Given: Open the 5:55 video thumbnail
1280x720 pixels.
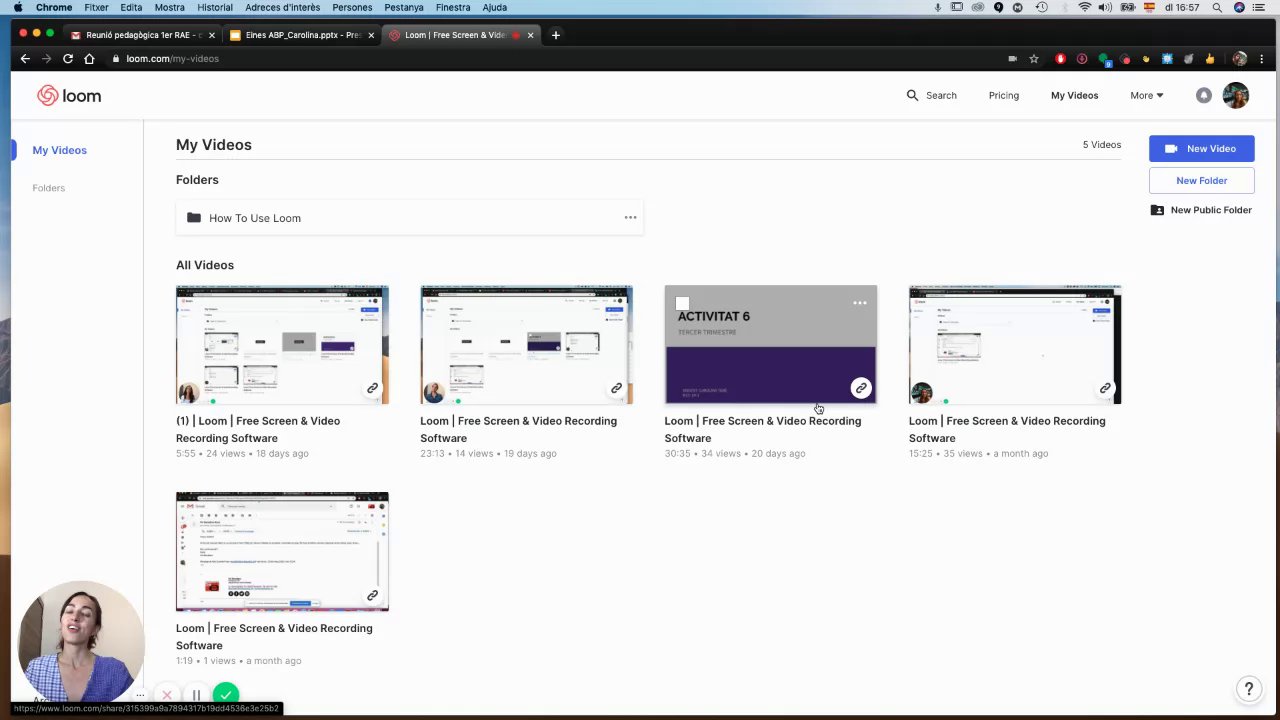Looking at the screenshot, I should (x=282, y=345).
